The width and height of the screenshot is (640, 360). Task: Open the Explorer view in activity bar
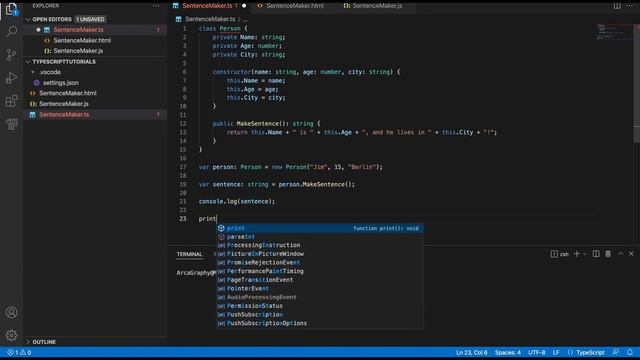click(11, 9)
